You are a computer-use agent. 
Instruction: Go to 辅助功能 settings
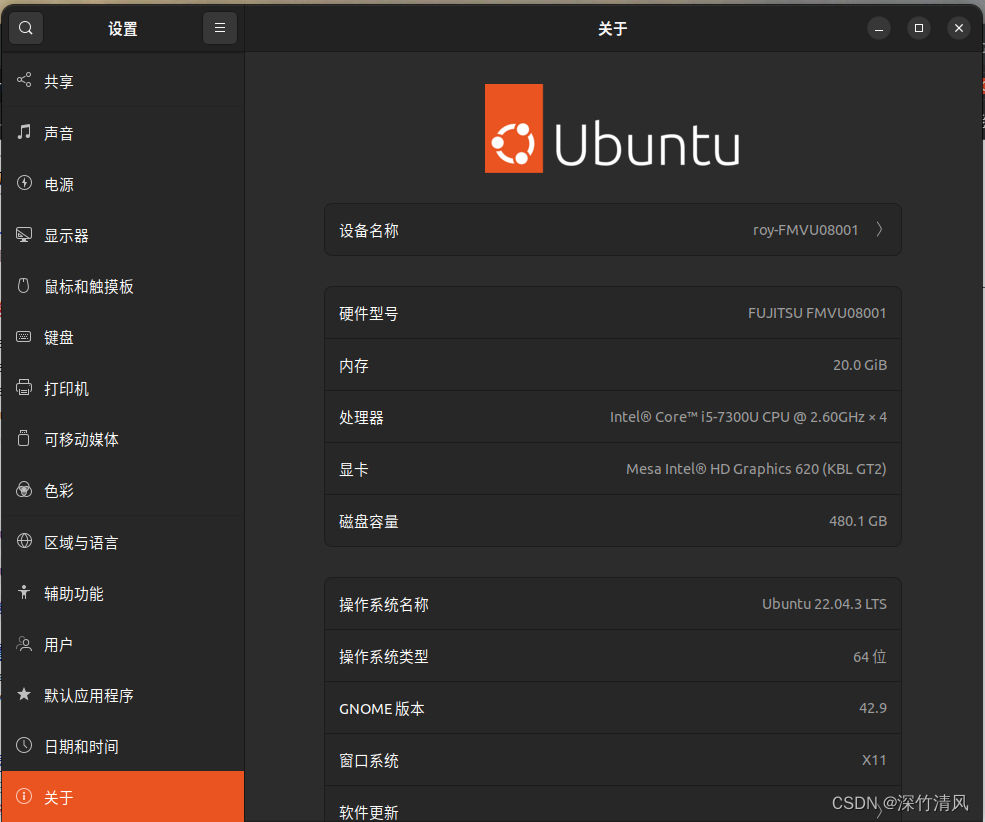[x=123, y=594]
